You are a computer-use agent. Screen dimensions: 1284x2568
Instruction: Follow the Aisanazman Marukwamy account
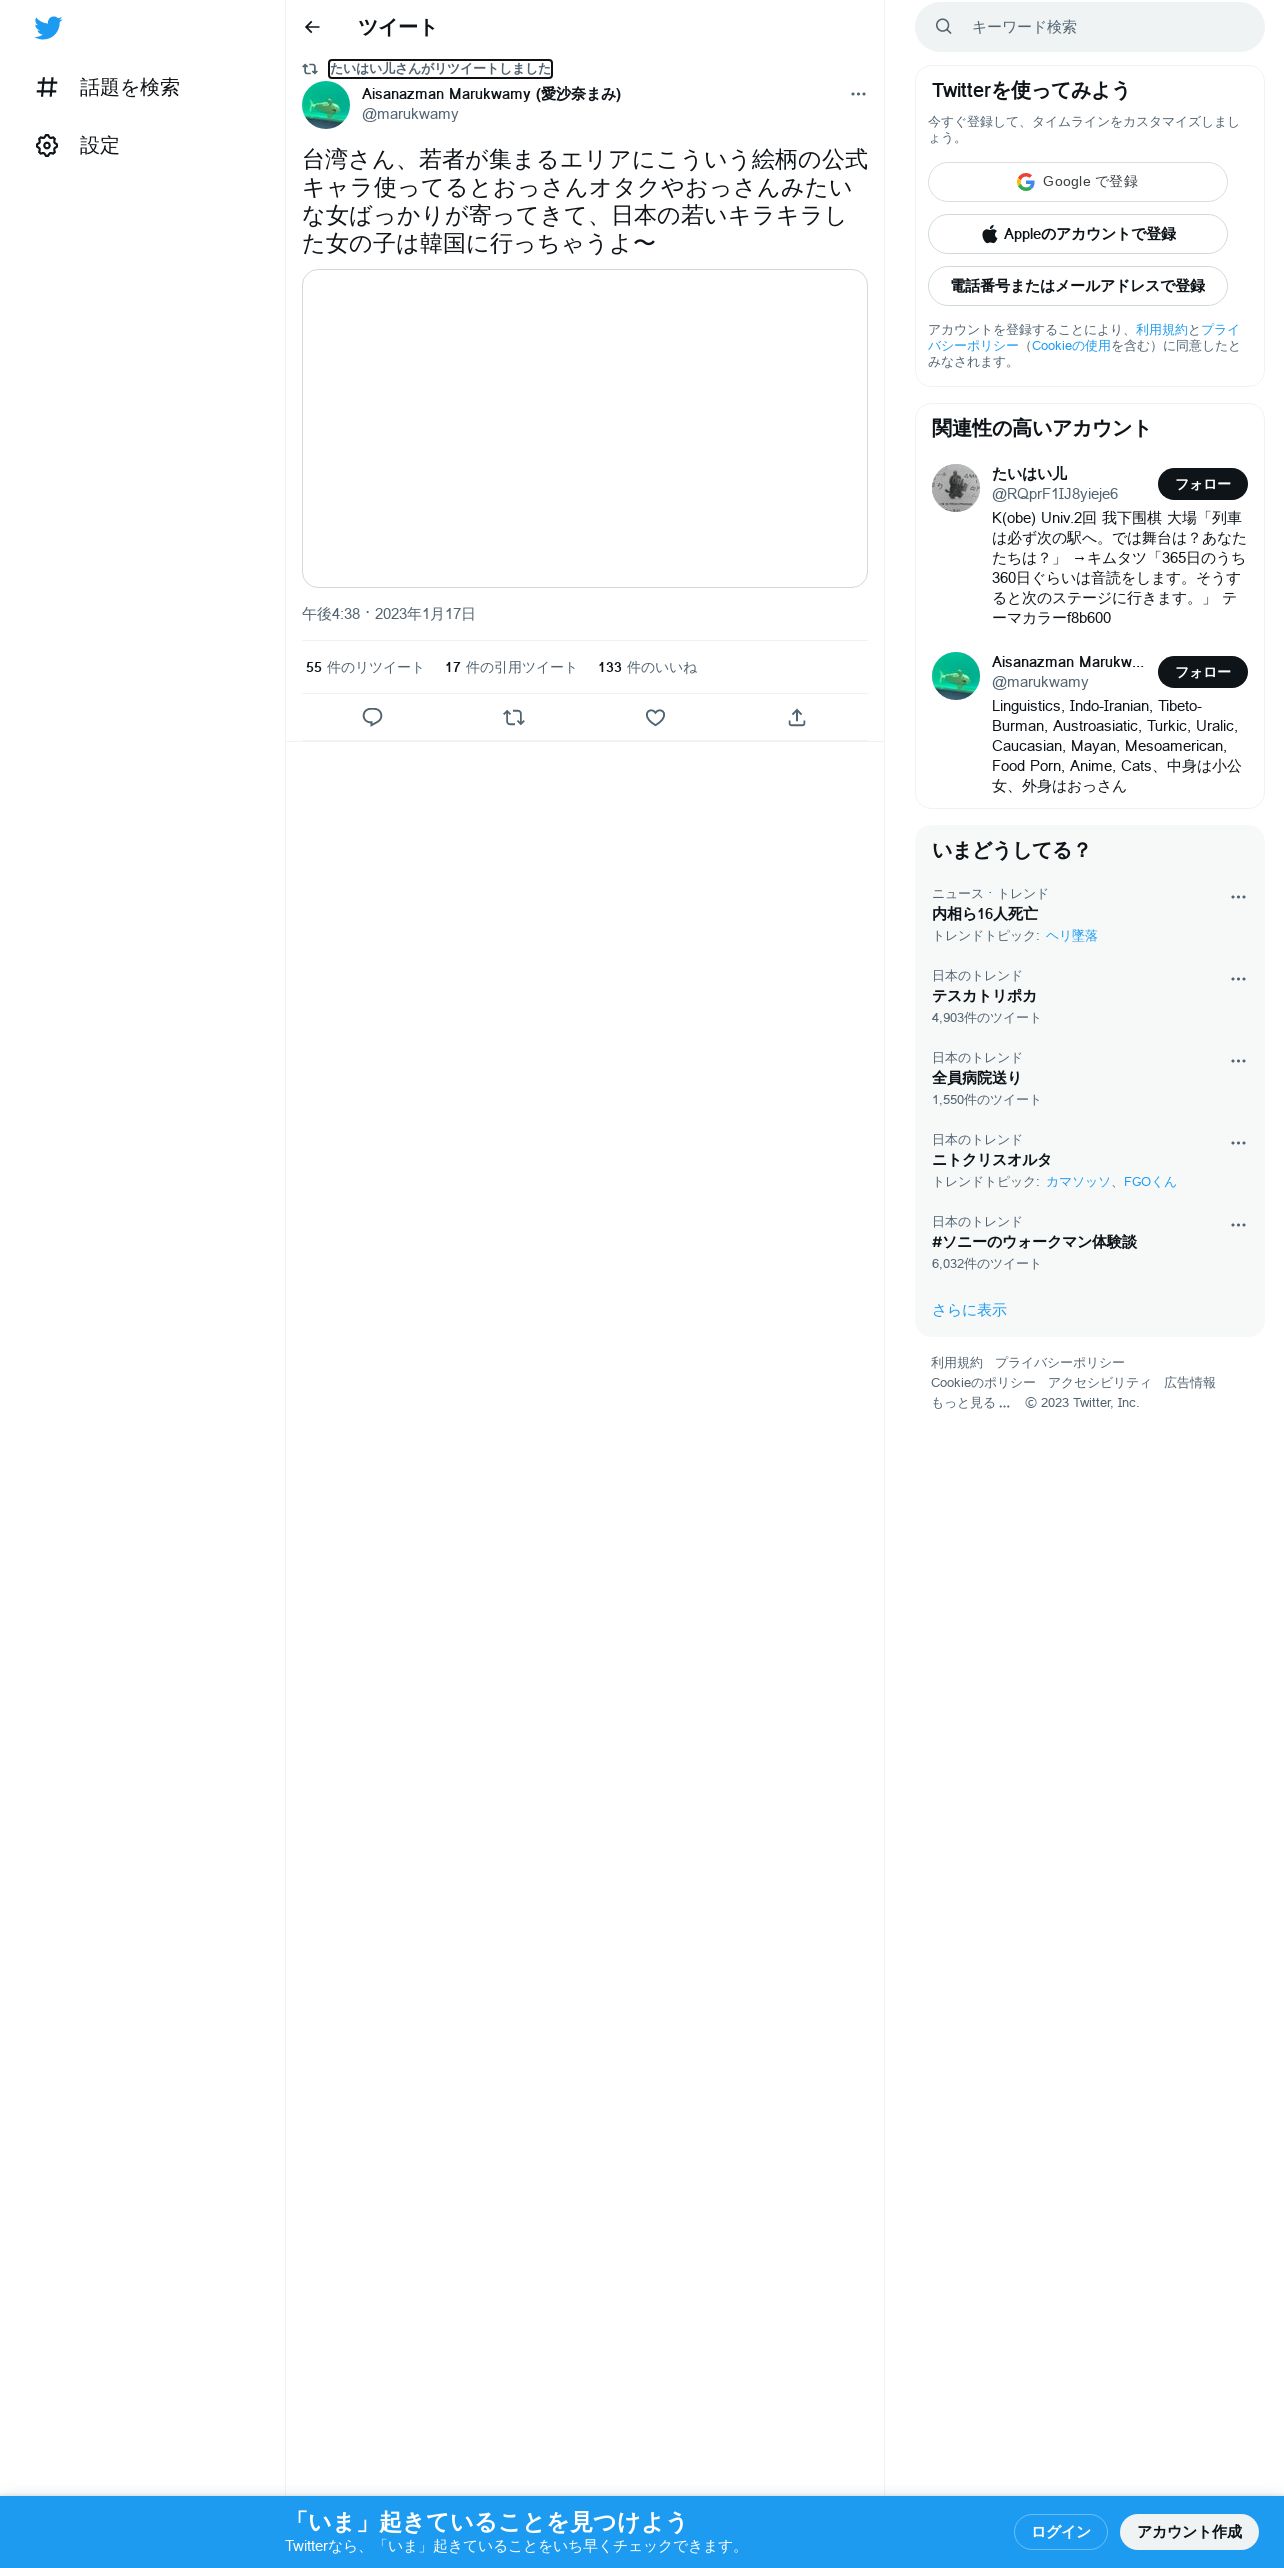pyautogui.click(x=1203, y=672)
